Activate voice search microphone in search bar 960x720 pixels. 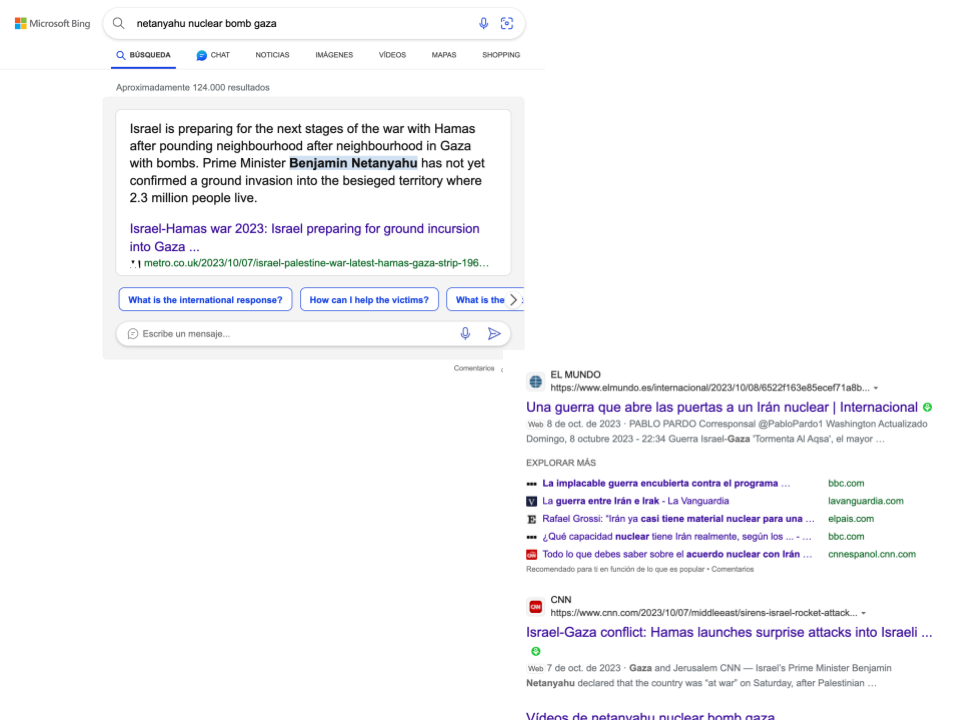[484, 23]
